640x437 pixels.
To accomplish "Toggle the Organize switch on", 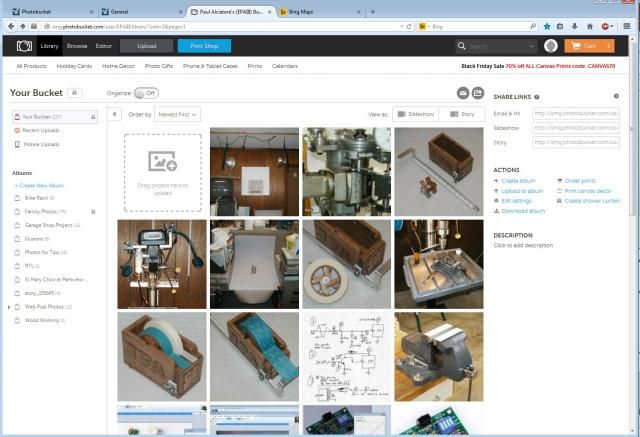I will 146,93.
